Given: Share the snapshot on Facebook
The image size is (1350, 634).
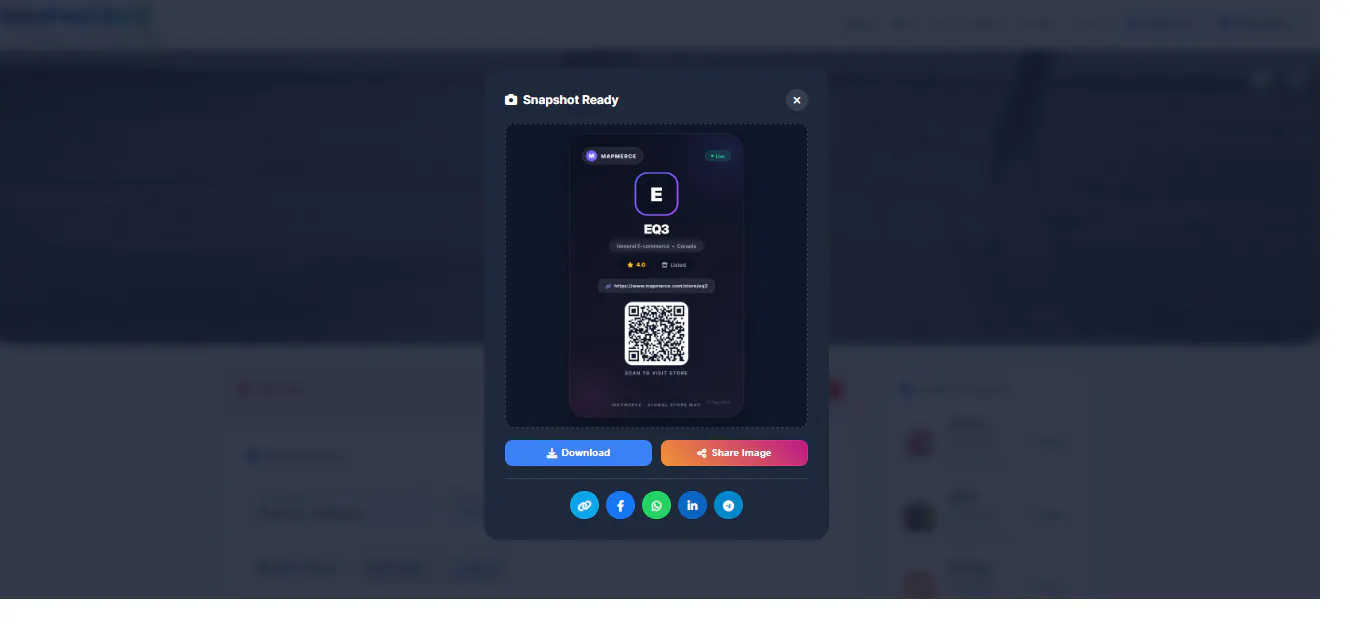Looking at the screenshot, I should point(620,506).
